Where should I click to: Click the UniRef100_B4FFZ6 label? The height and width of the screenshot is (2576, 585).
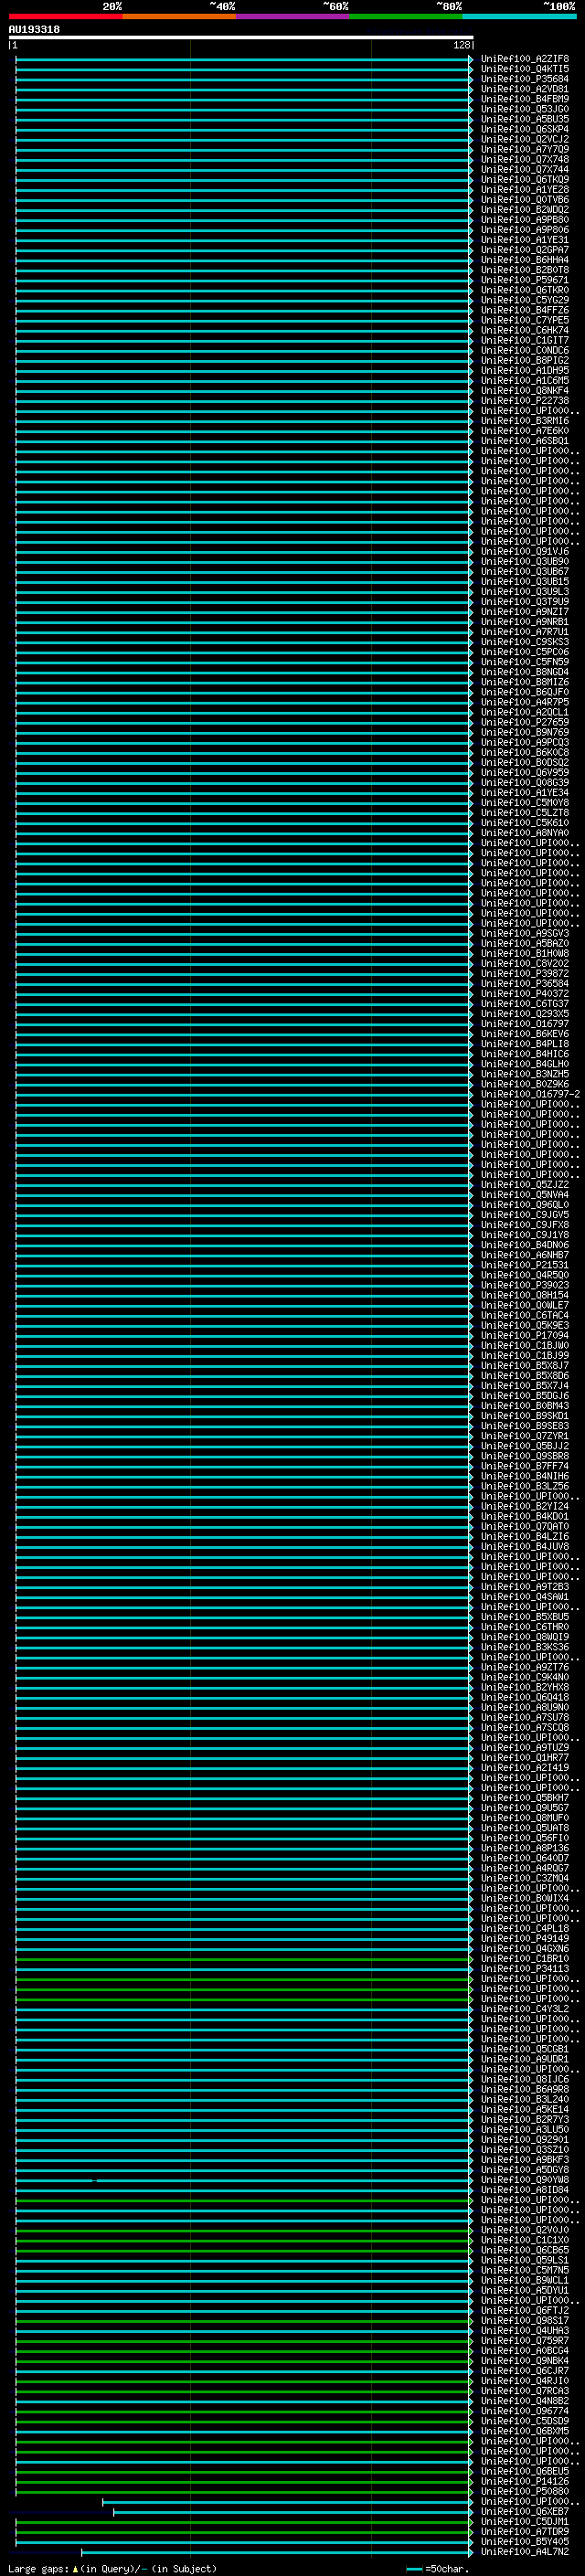[x=525, y=310]
